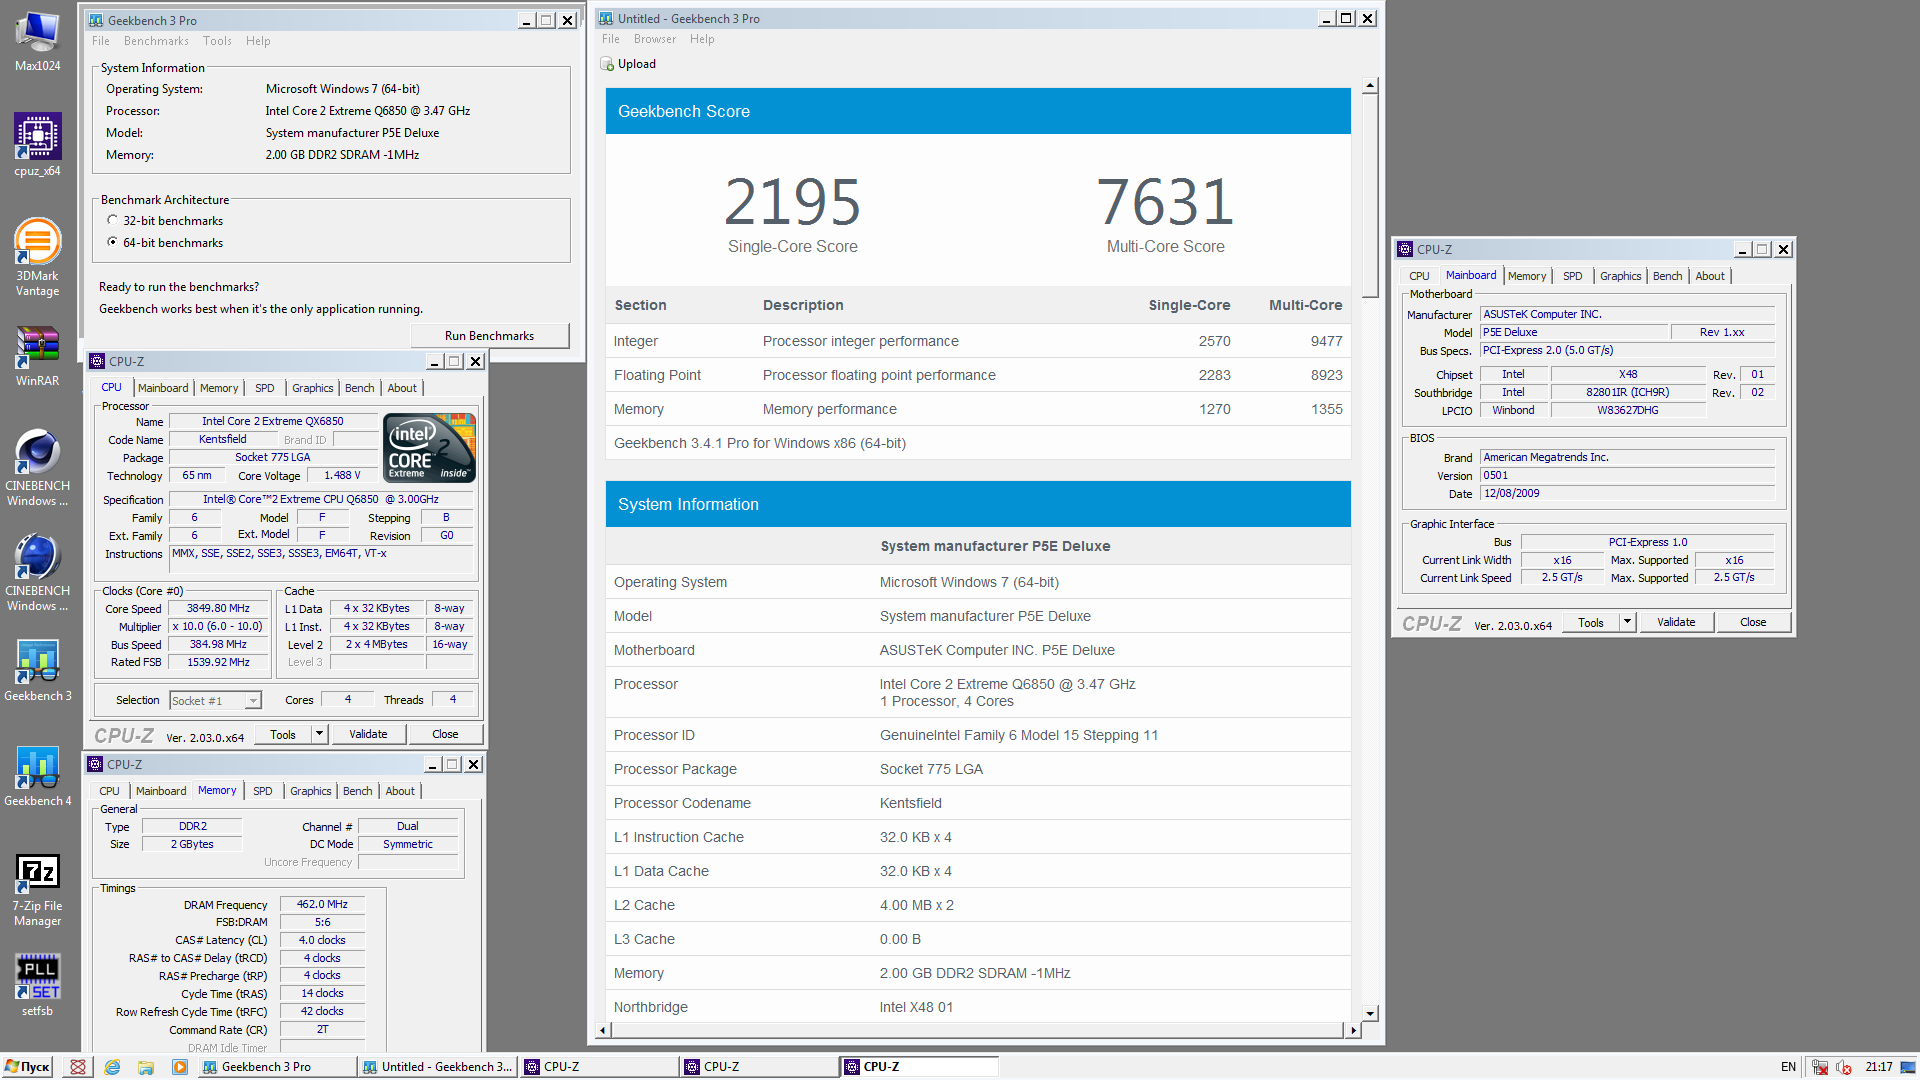Select 64-bit benchmarks radio button
This screenshot has height=1080, width=1920.
pos(112,242)
